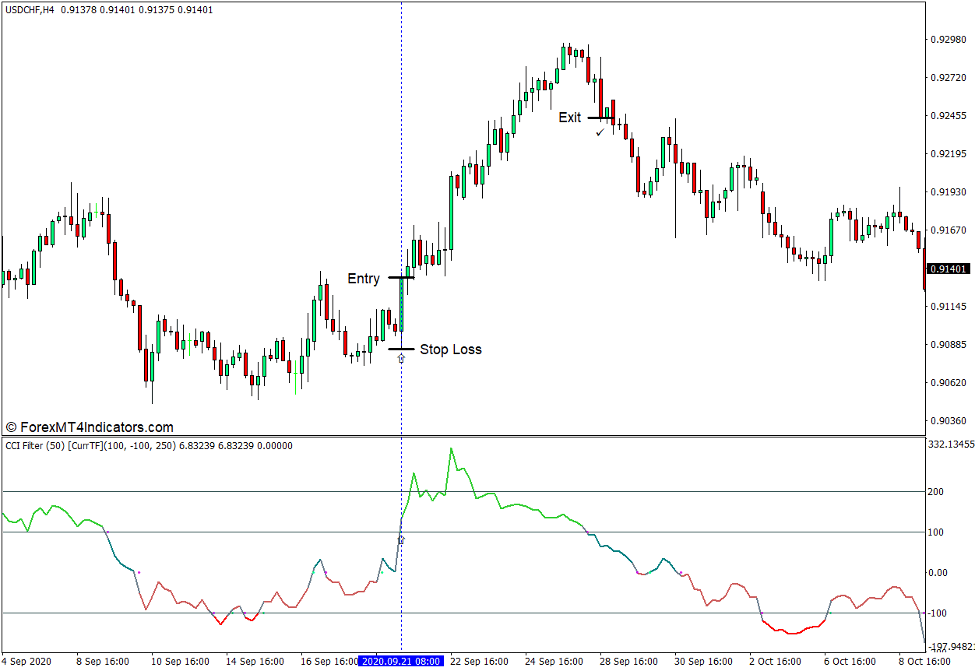977x672 pixels.
Task: Click the buy arrow on the CCI indicator line
Action: pos(401,540)
